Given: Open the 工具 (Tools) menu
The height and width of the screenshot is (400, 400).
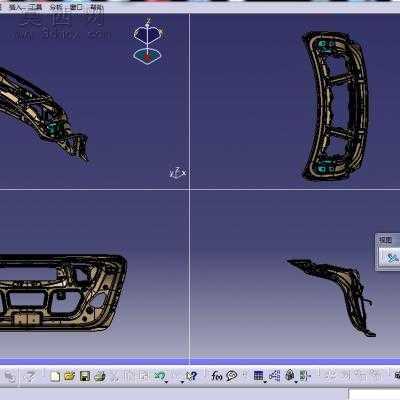Looking at the screenshot, I should [x=35, y=7].
